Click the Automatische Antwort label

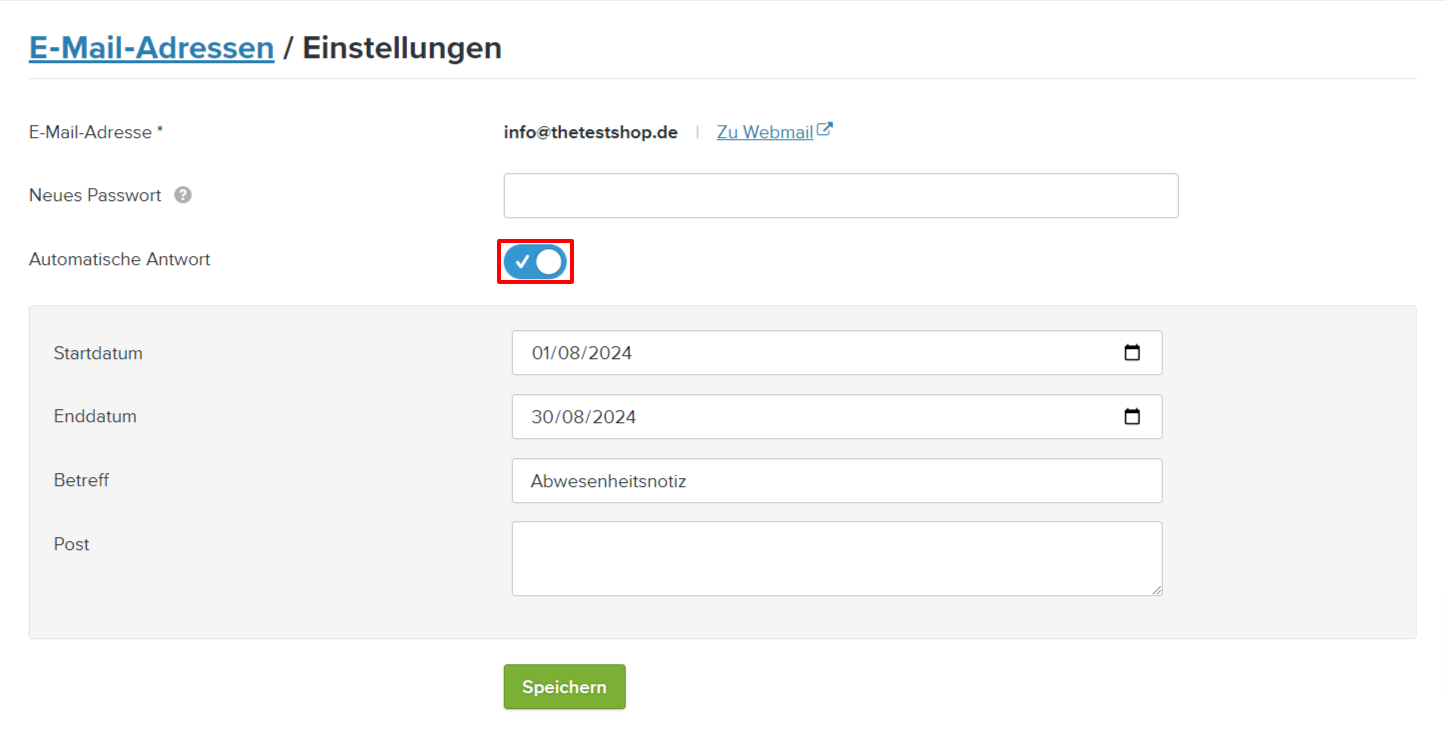coord(120,259)
